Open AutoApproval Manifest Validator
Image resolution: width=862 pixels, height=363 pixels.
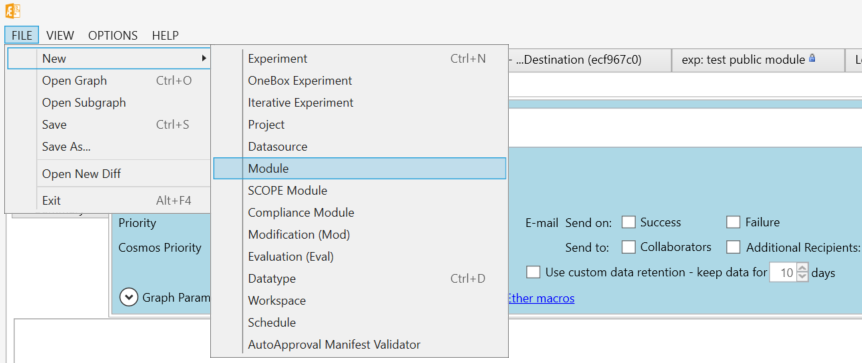coord(360,345)
